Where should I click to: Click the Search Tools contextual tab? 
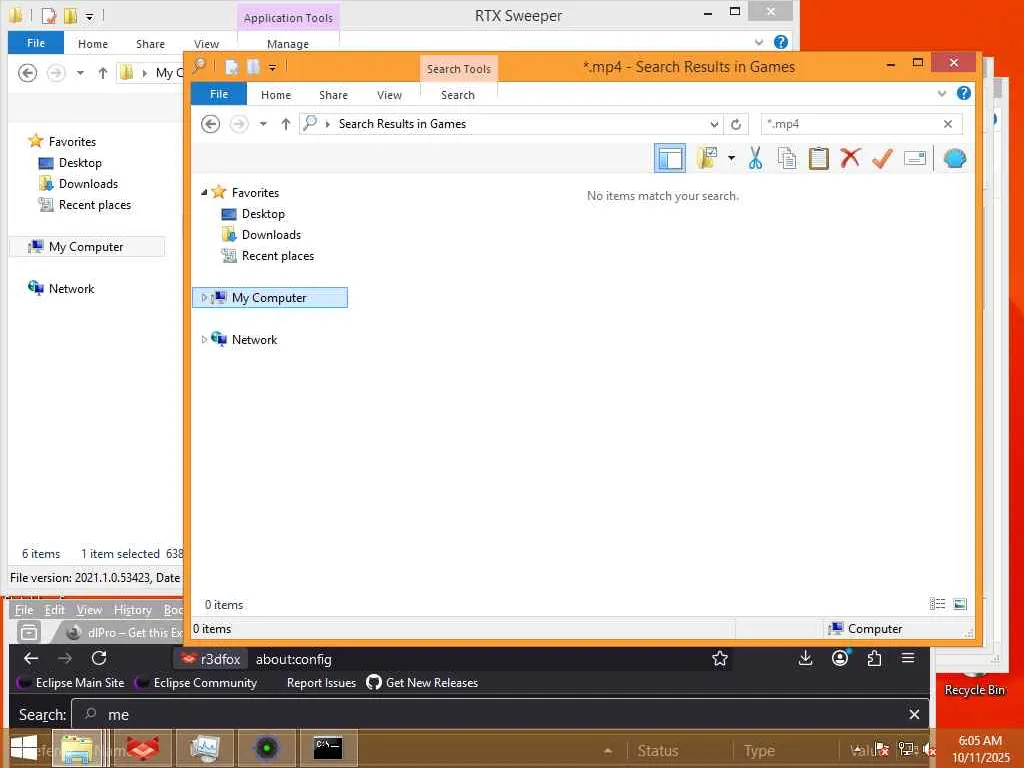(458, 69)
